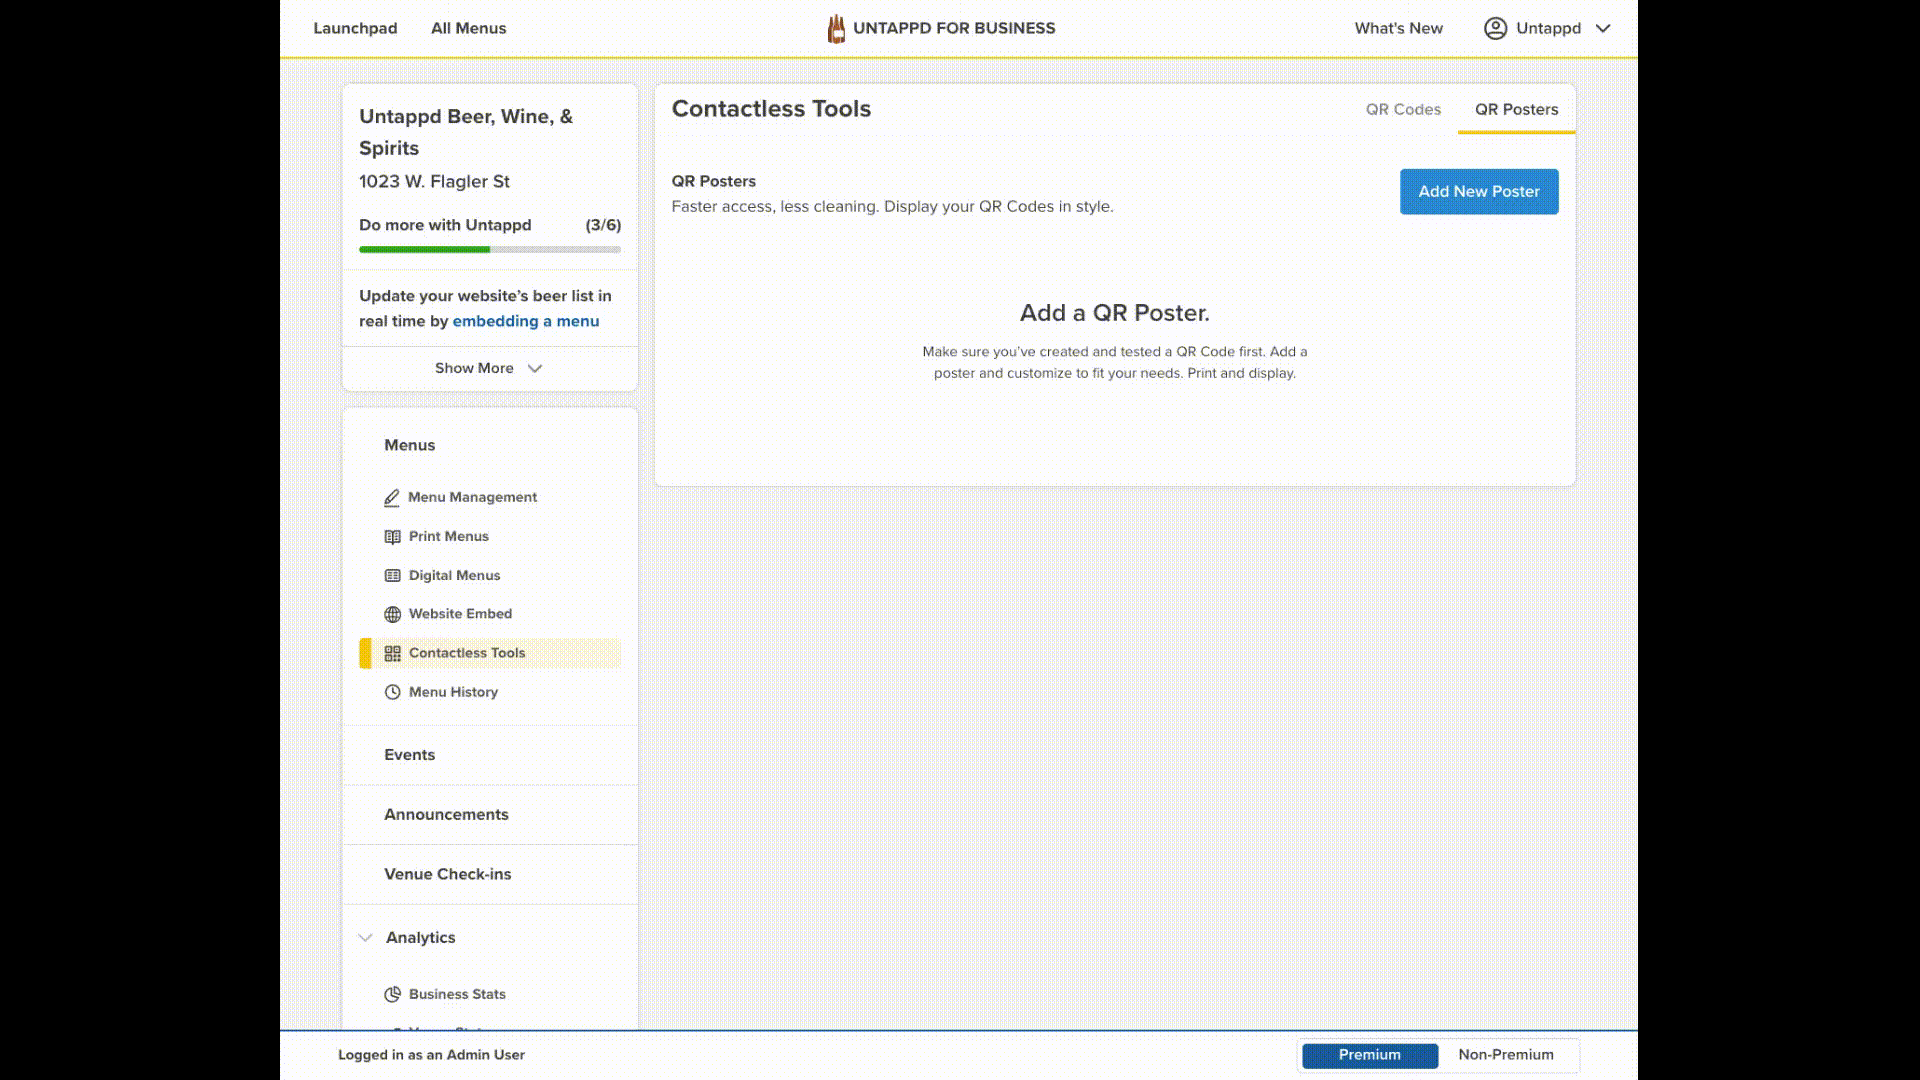Click the Contactless Tools QR grid icon
Image resolution: width=1920 pixels, height=1080 pixels.
pyautogui.click(x=392, y=653)
